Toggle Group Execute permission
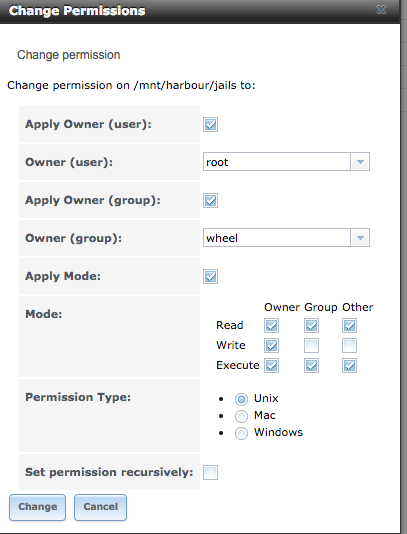407x534 pixels. point(312,366)
